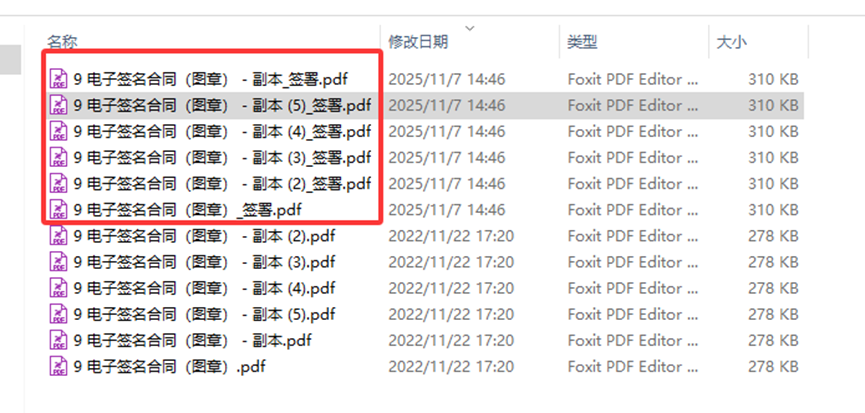
Task: Sort by 修改日期 column header
Action: 418,41
